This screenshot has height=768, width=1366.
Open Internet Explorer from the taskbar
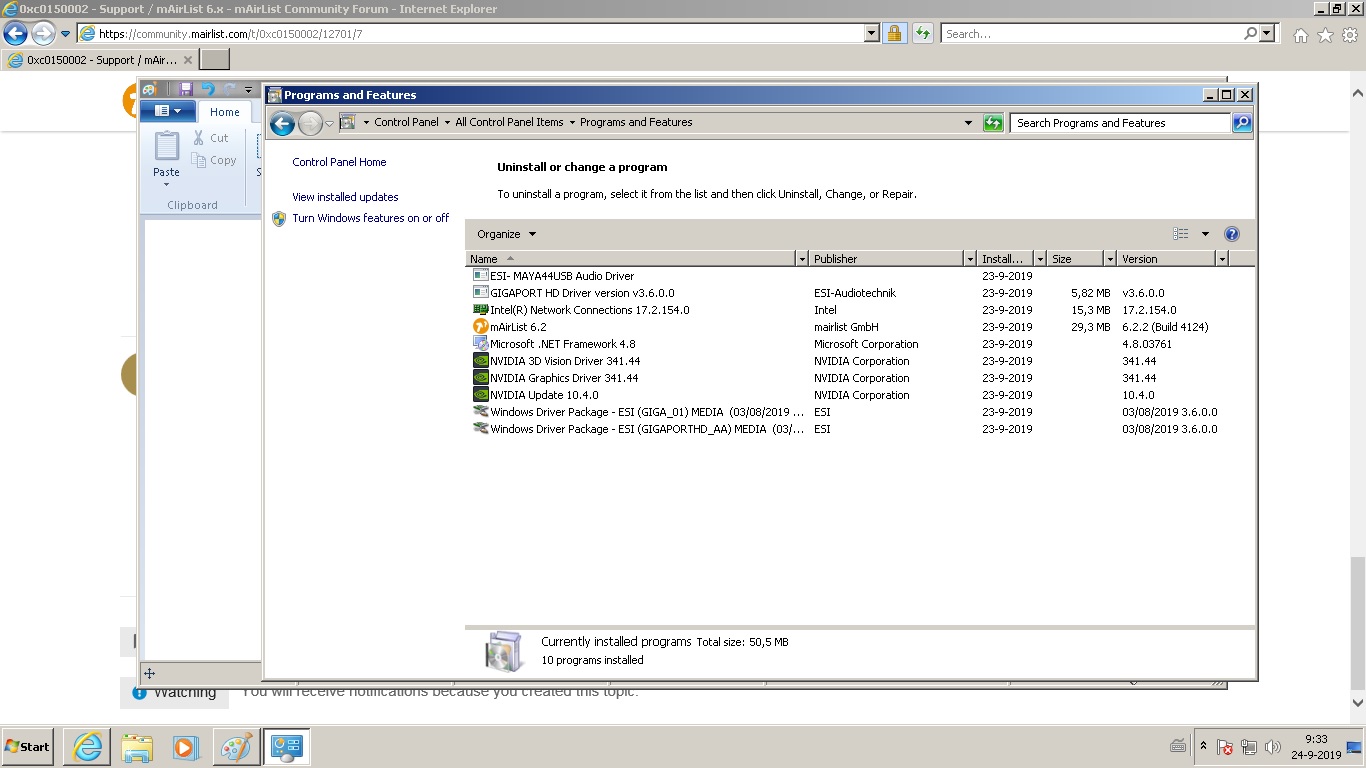[87, 747]
